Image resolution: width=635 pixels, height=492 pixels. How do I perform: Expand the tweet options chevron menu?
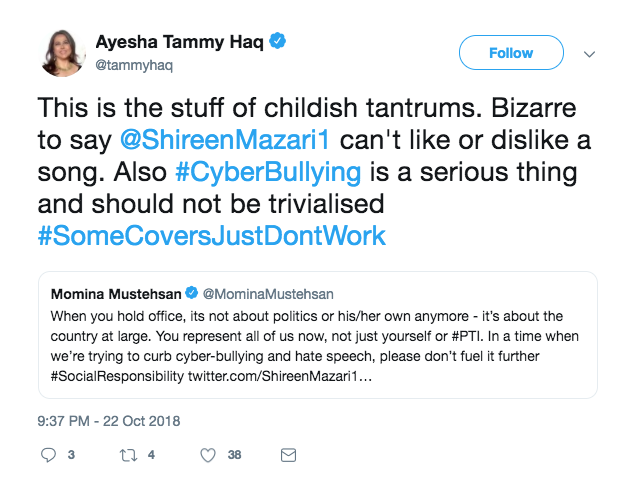[x=589, y=53]
